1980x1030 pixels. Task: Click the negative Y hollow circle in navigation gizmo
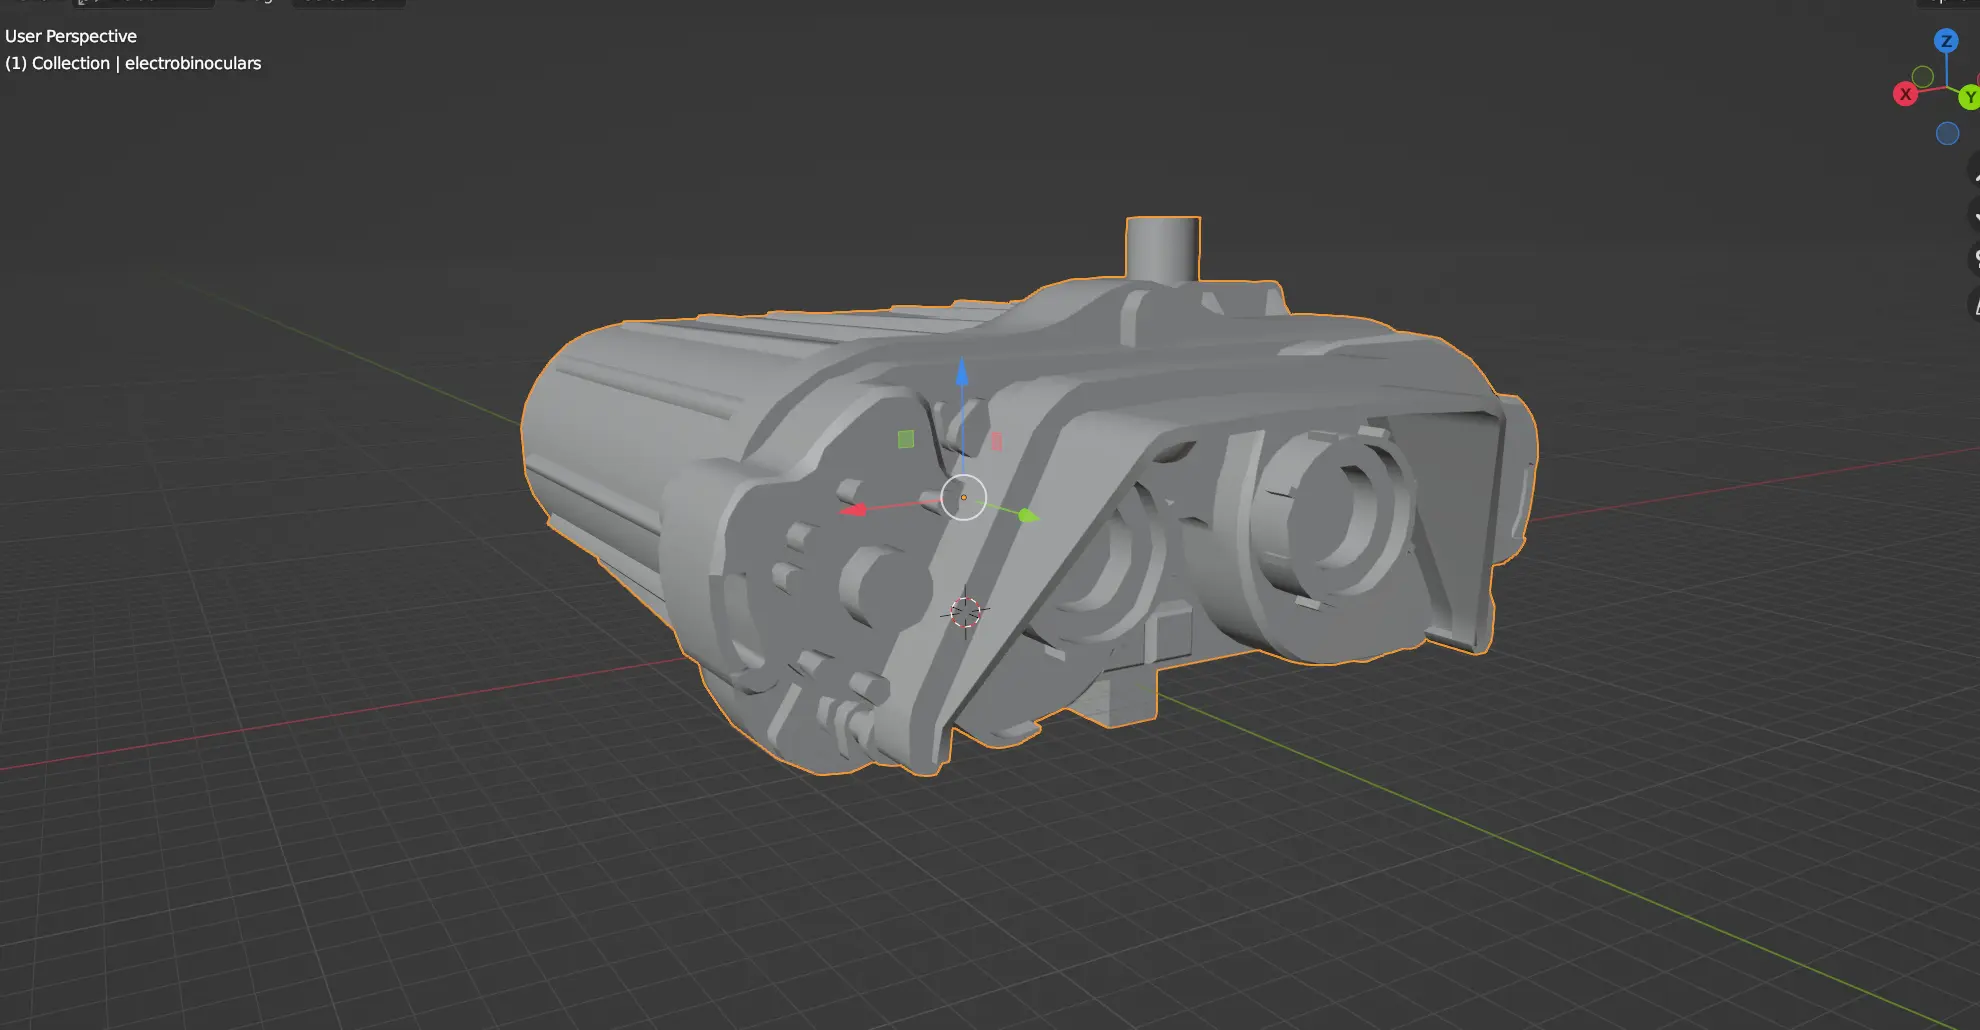pos(1922,77)
